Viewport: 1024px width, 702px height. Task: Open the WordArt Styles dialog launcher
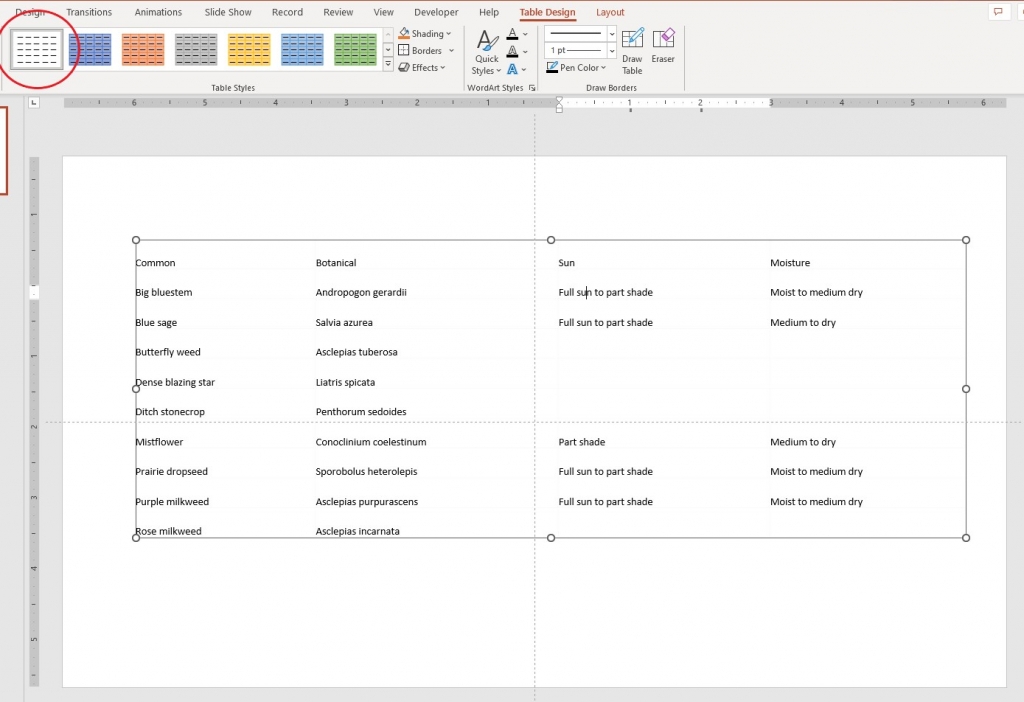click(x=531, y=87)
